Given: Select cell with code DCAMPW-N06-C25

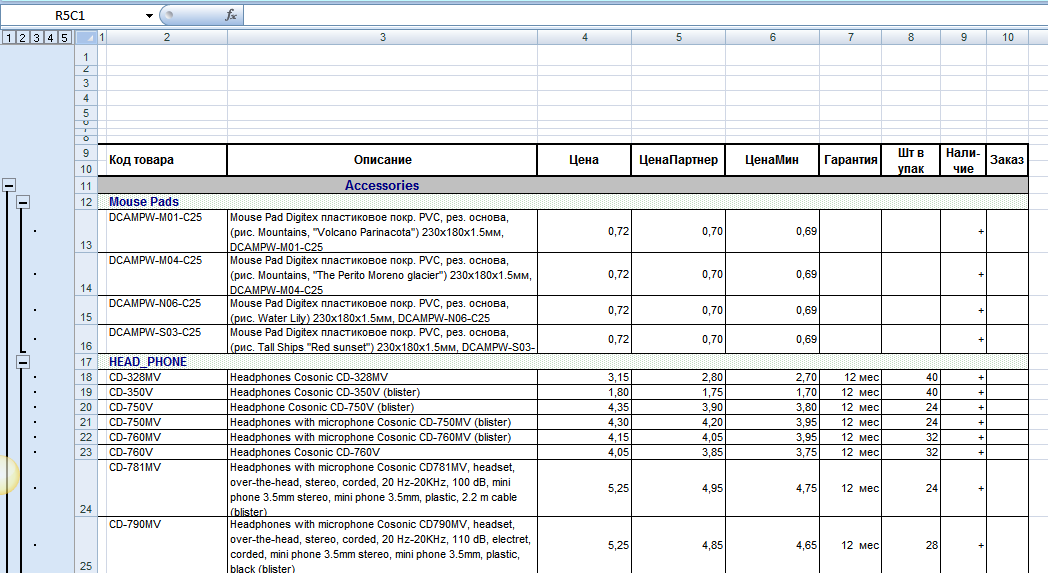Looking at the screenshot, I should (x=166, y=310).
